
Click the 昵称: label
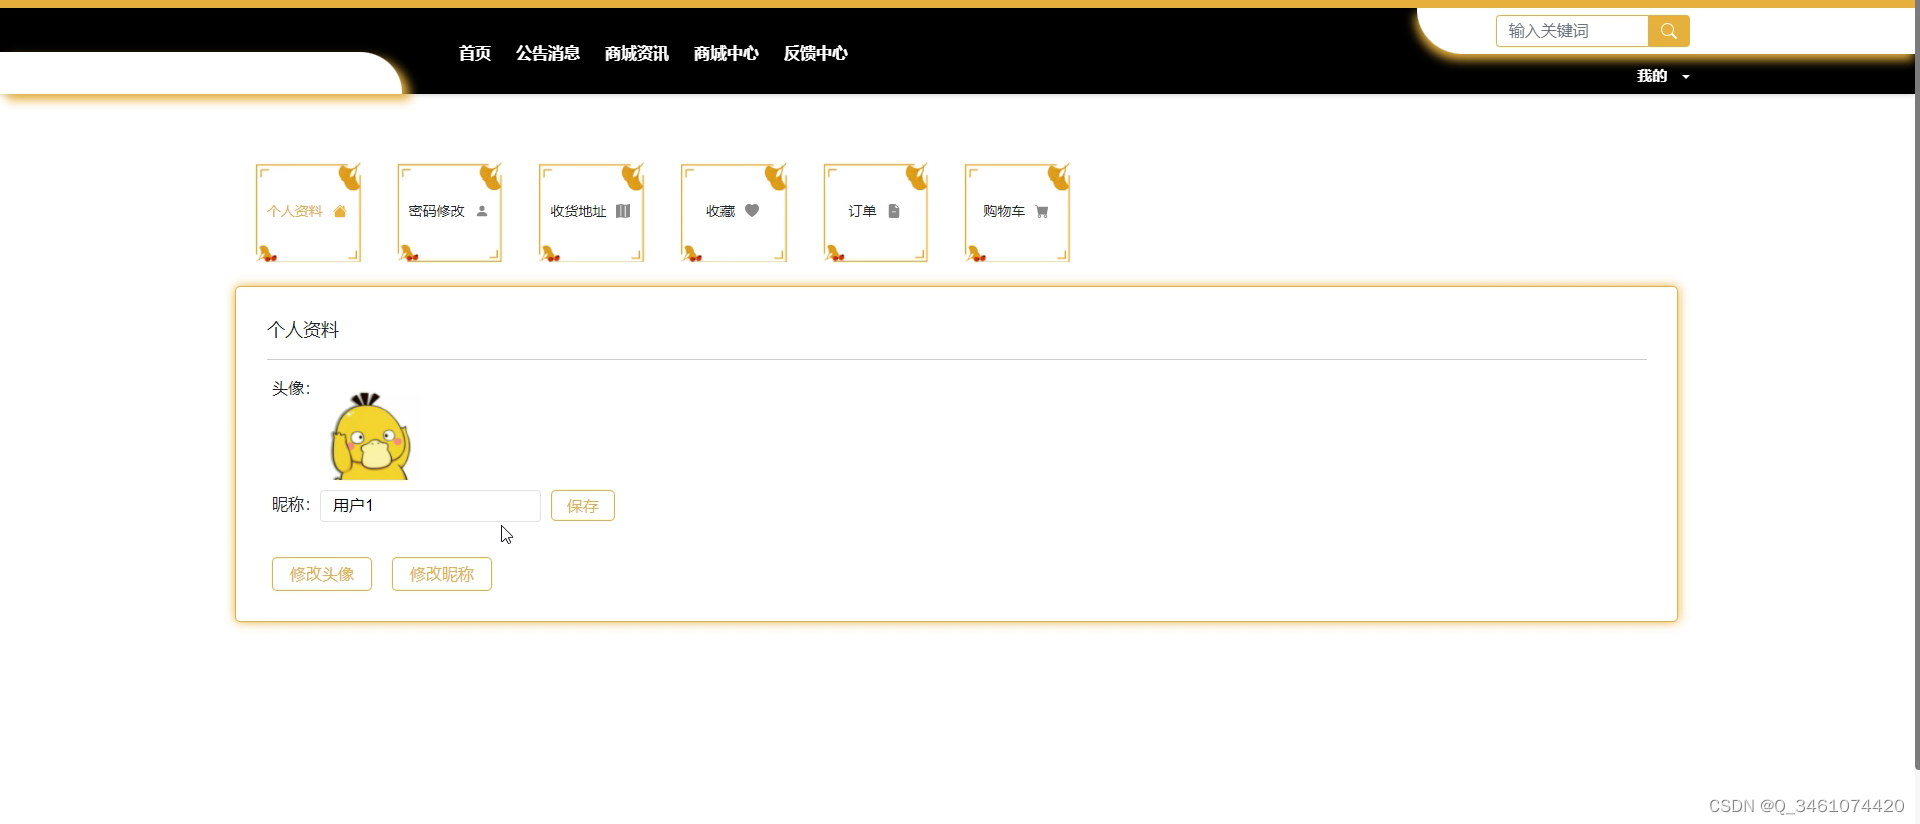291,505
